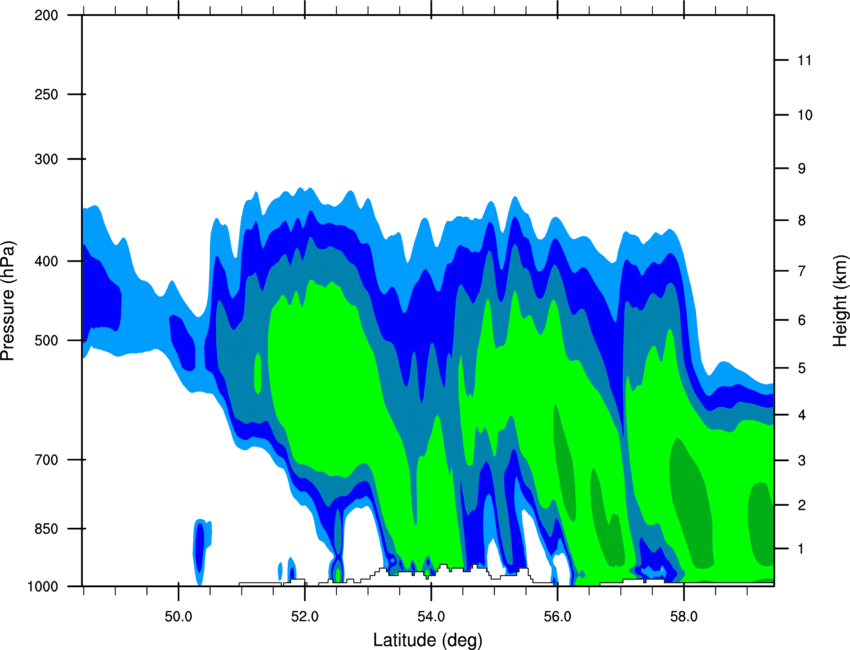Click the 52.0 latitude label

(305, 617)
